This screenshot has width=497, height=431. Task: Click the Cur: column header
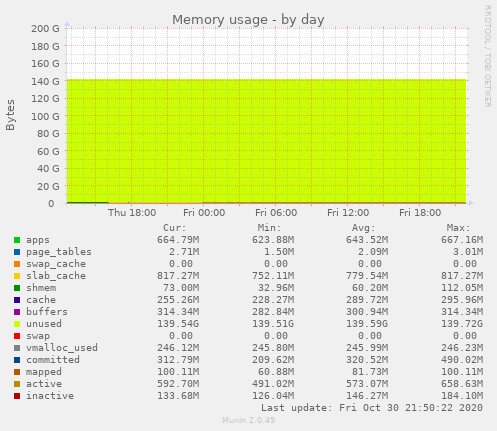(x=175, y=228)
